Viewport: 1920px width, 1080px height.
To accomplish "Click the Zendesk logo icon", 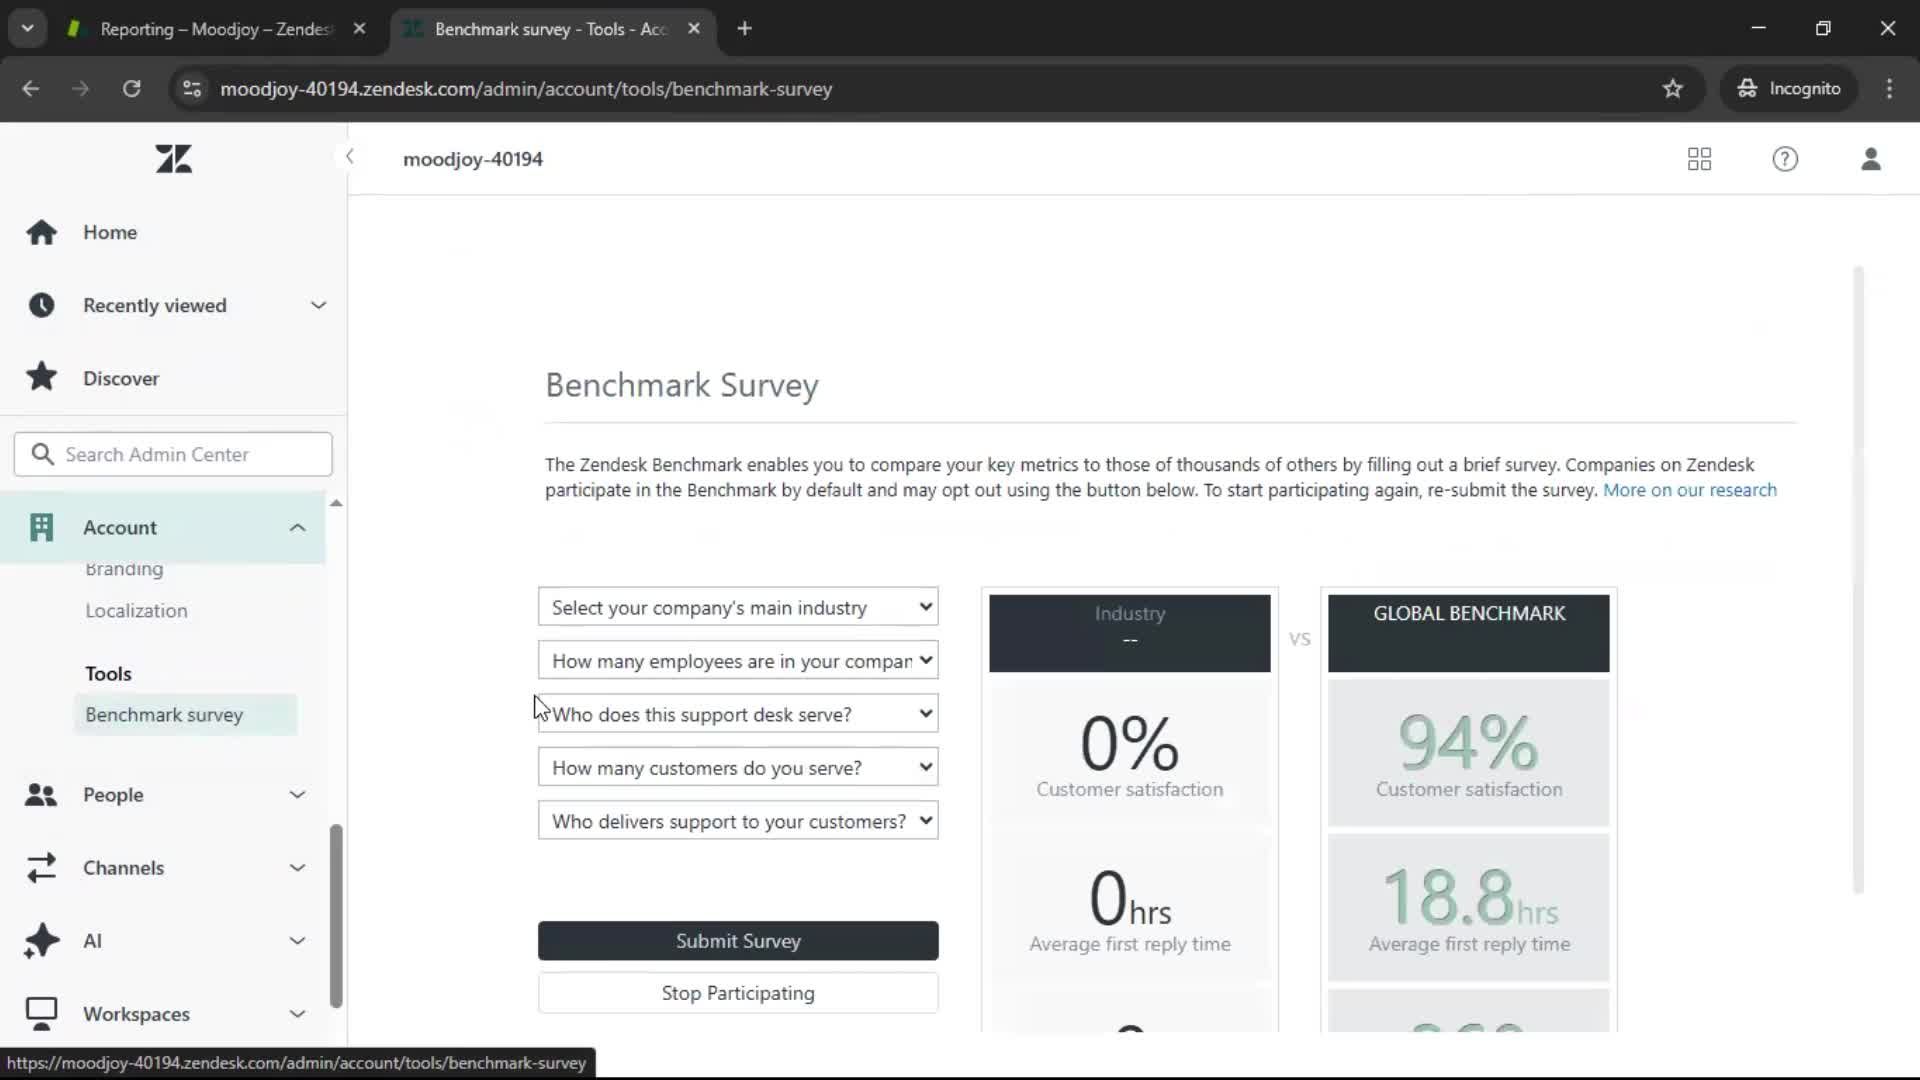I will click(x=173, y=159).
